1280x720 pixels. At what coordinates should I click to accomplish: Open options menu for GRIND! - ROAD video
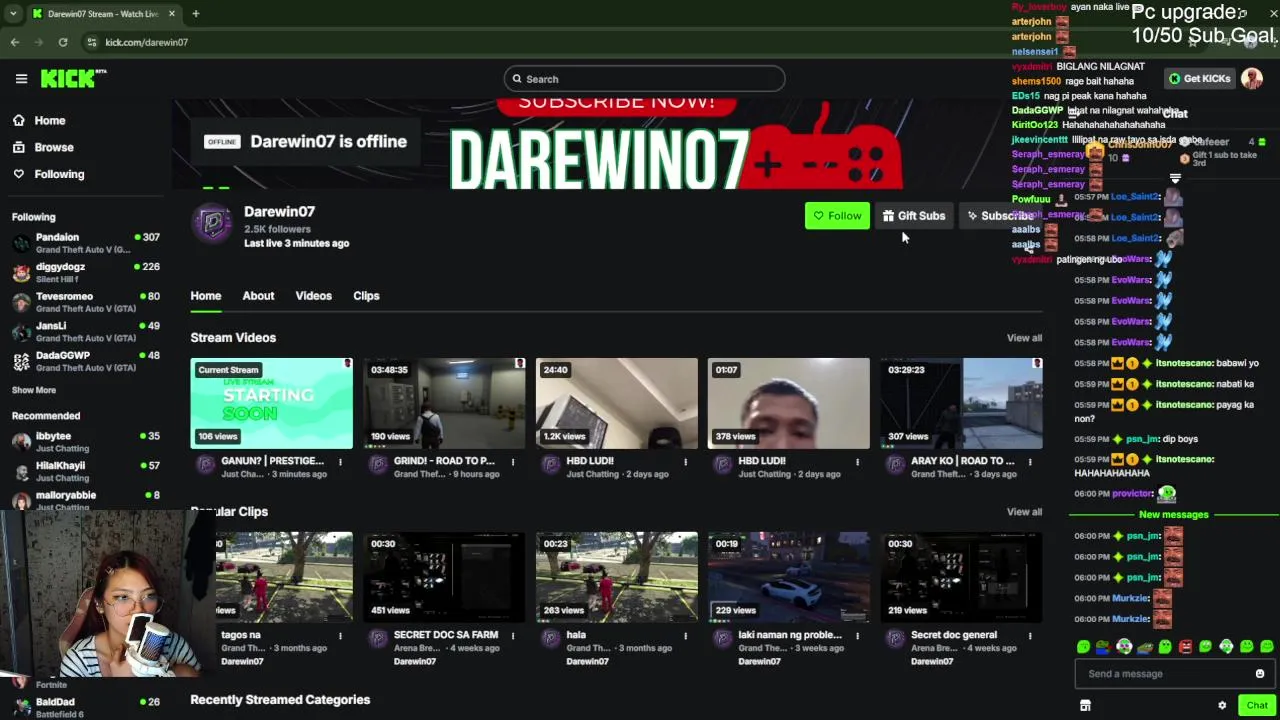(513, 462)
